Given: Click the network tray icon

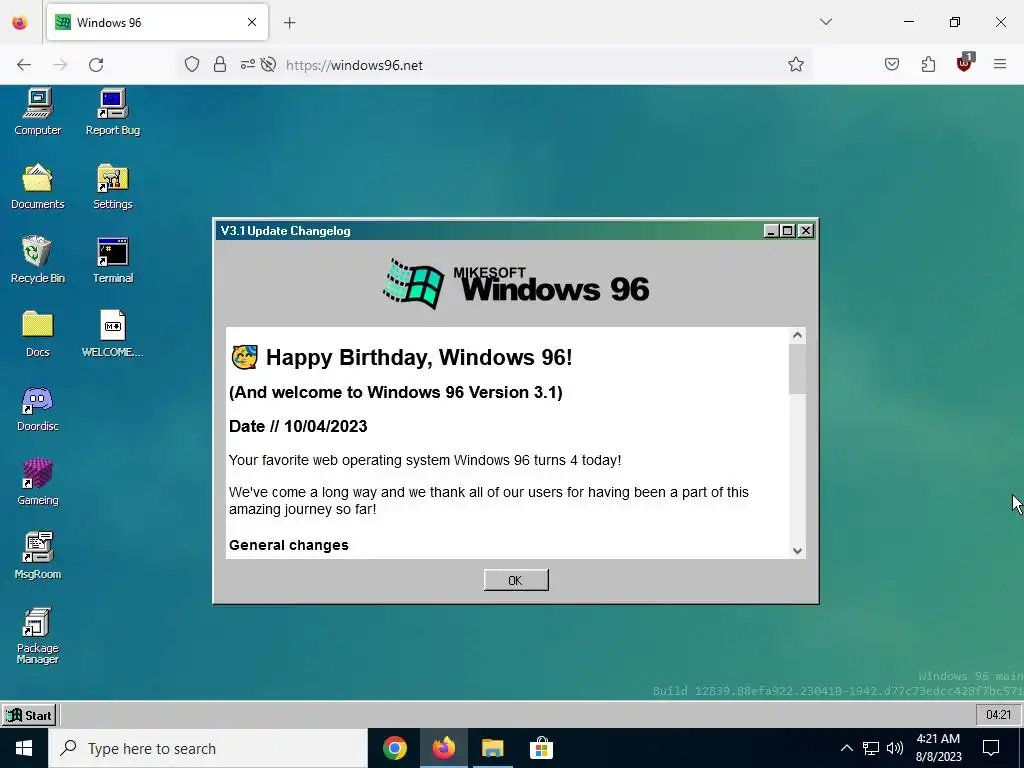Looking at the screenshot, I should tap(871, 748).
